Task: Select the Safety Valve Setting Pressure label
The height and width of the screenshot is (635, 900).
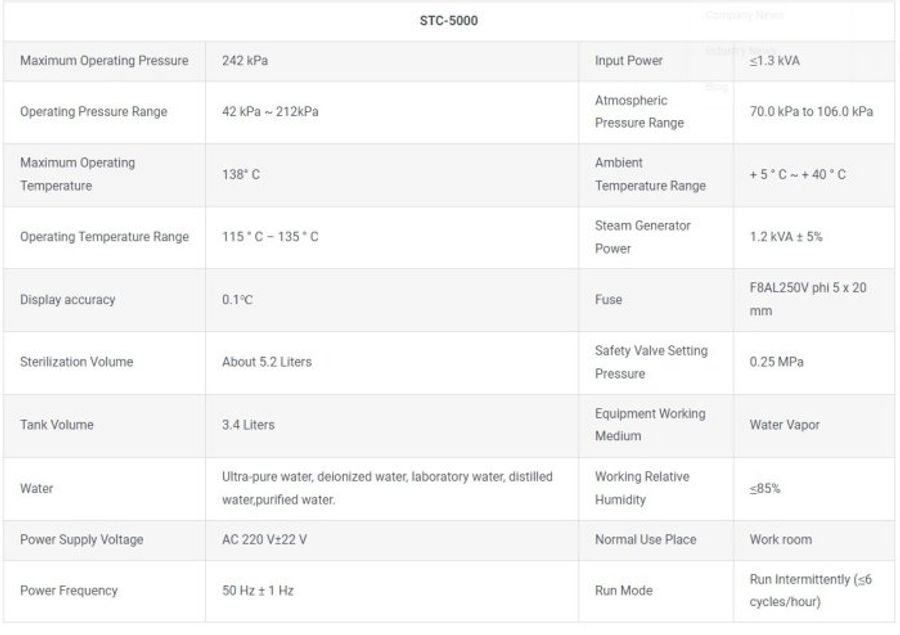Action: coord(651,362)
